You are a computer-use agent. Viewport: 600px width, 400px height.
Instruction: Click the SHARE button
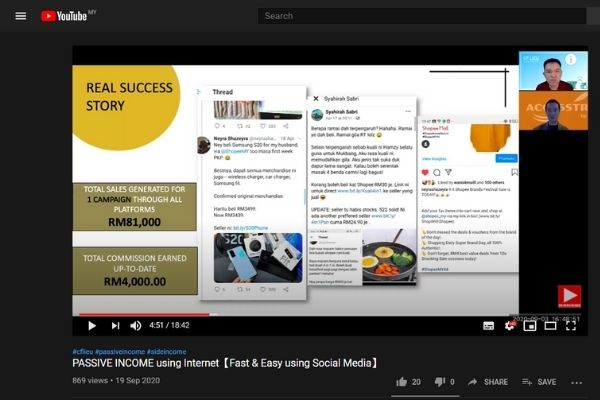pyautogui.click(x=488, y=382)
